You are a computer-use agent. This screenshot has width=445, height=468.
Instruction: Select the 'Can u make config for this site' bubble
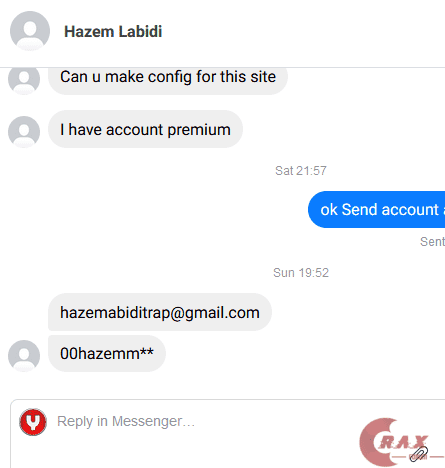click(168, 80)
